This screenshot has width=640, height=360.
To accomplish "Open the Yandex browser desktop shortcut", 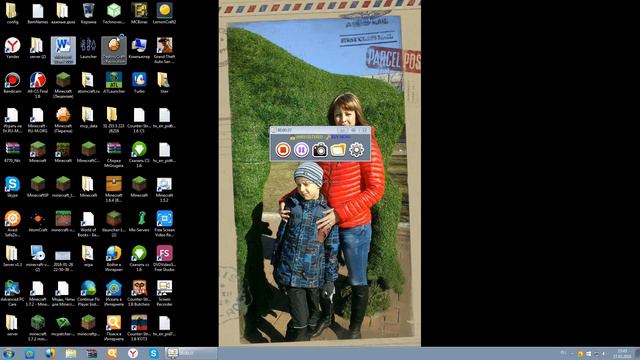I will (12, 48).
